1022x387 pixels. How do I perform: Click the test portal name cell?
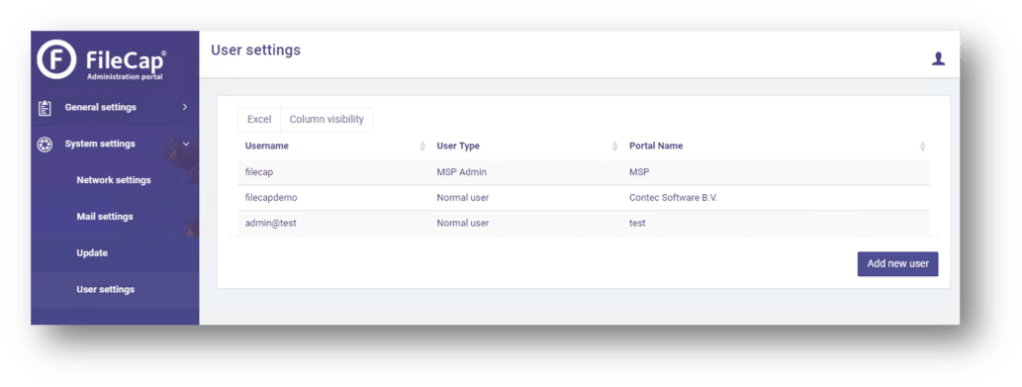coord(637,223)
